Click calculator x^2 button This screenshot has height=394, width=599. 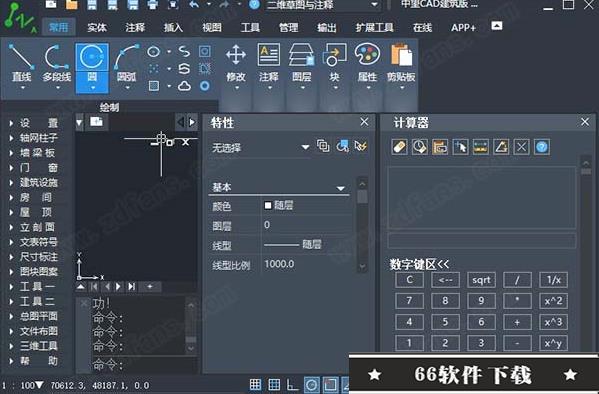click(x=553, y=301)
